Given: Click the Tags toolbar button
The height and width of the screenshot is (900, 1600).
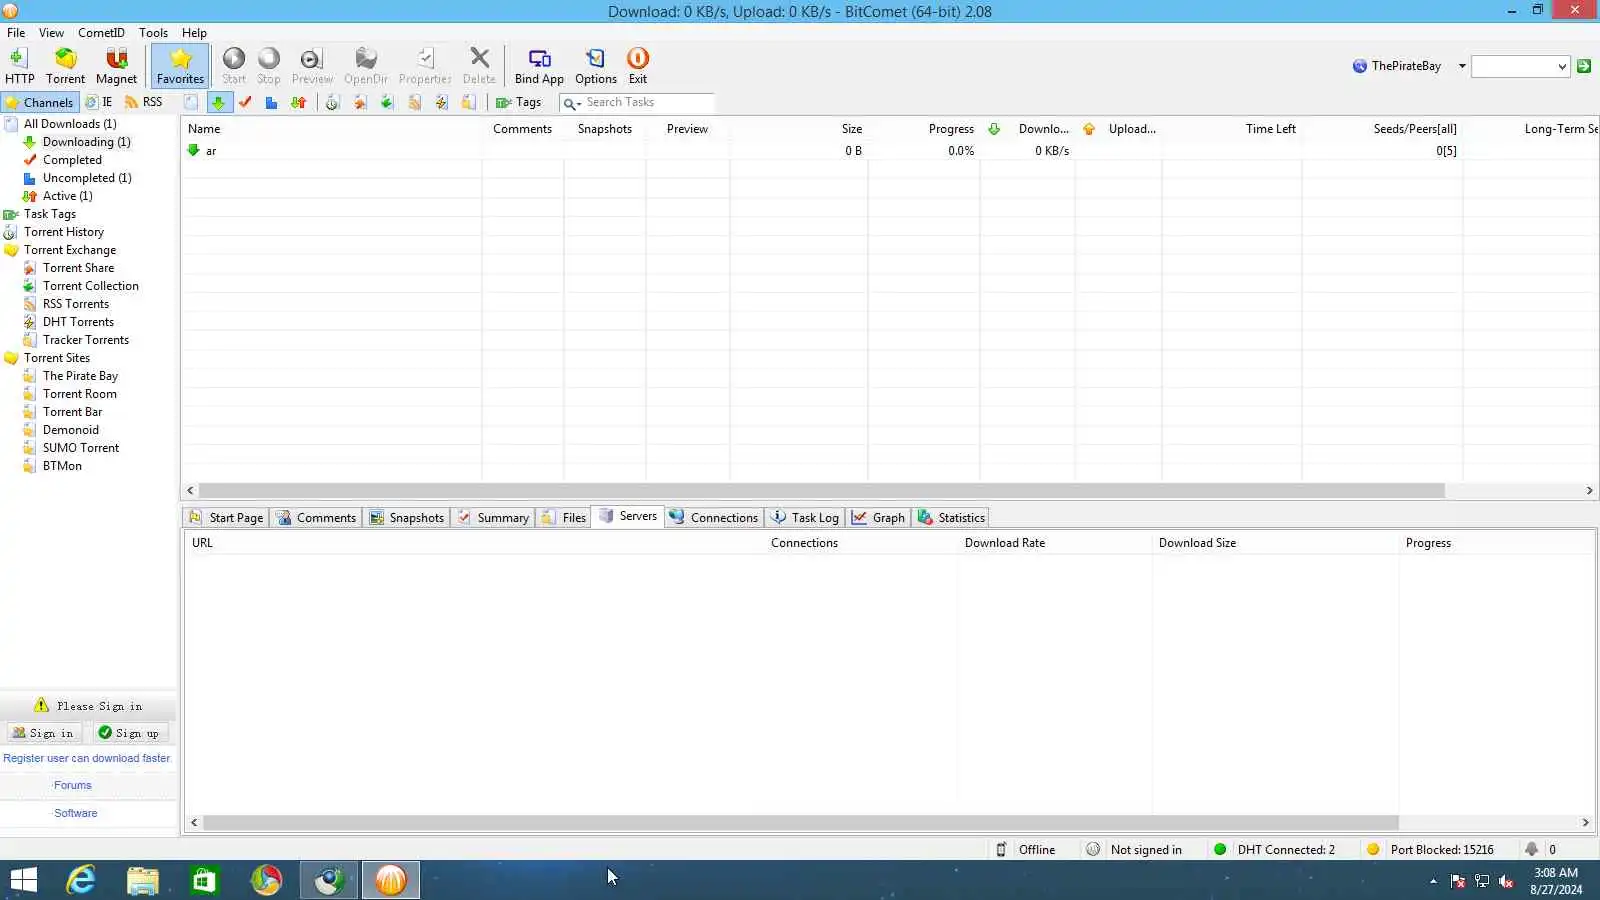Looking at the screenshot, I should click(519, 102).
